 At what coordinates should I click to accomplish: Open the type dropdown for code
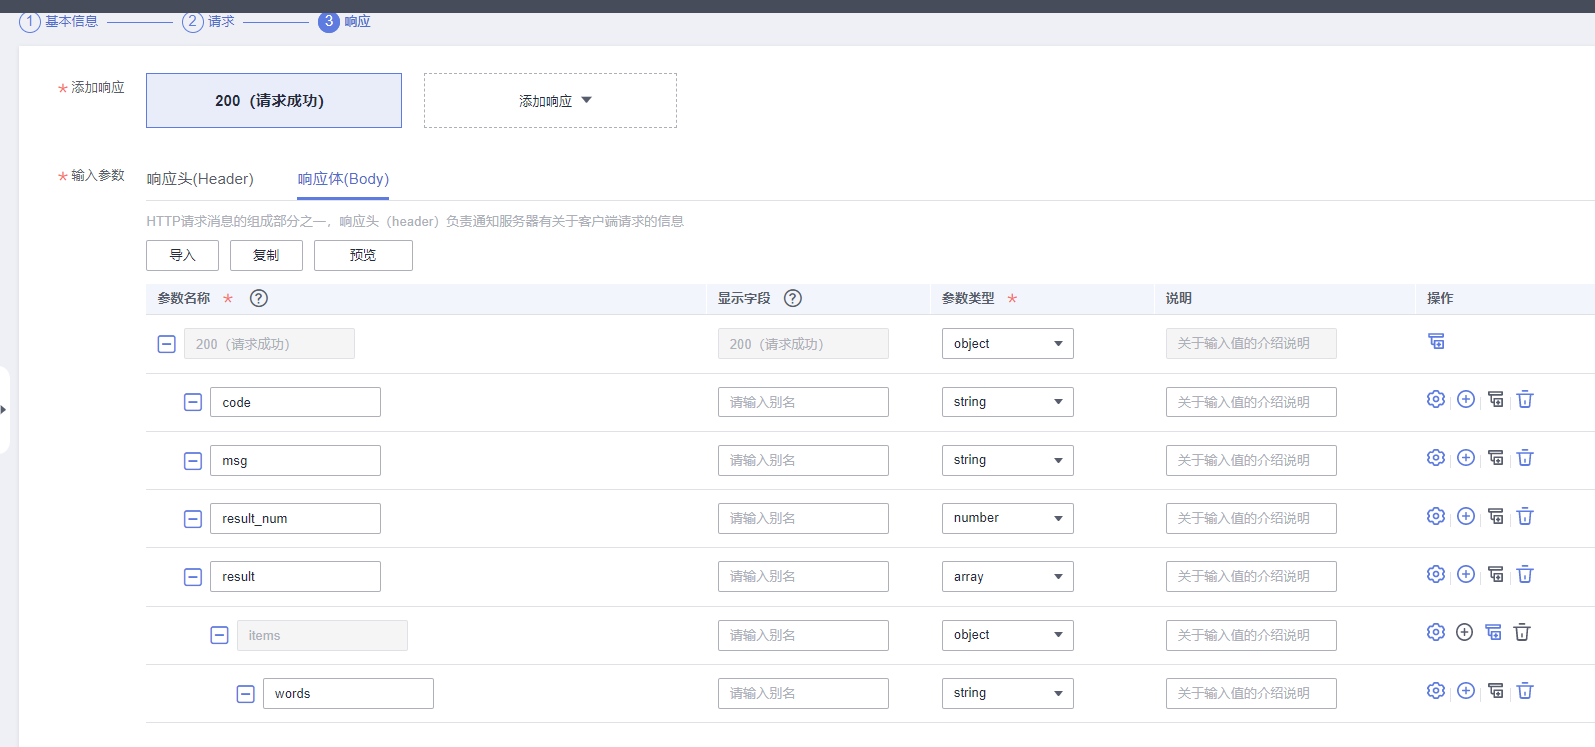point(1007,402)
